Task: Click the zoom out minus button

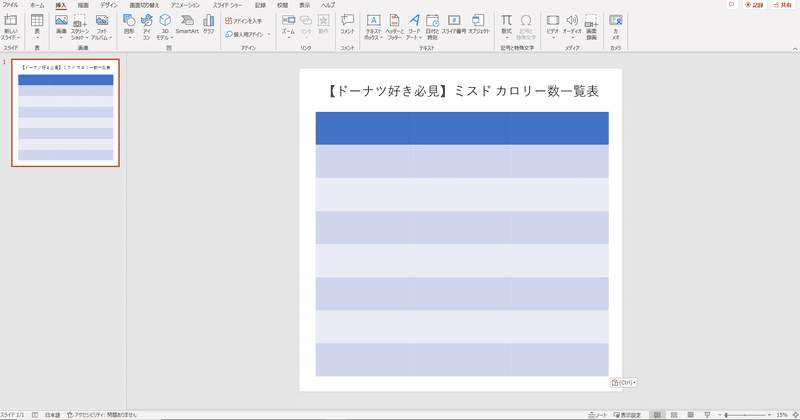Action: (720, 415)
